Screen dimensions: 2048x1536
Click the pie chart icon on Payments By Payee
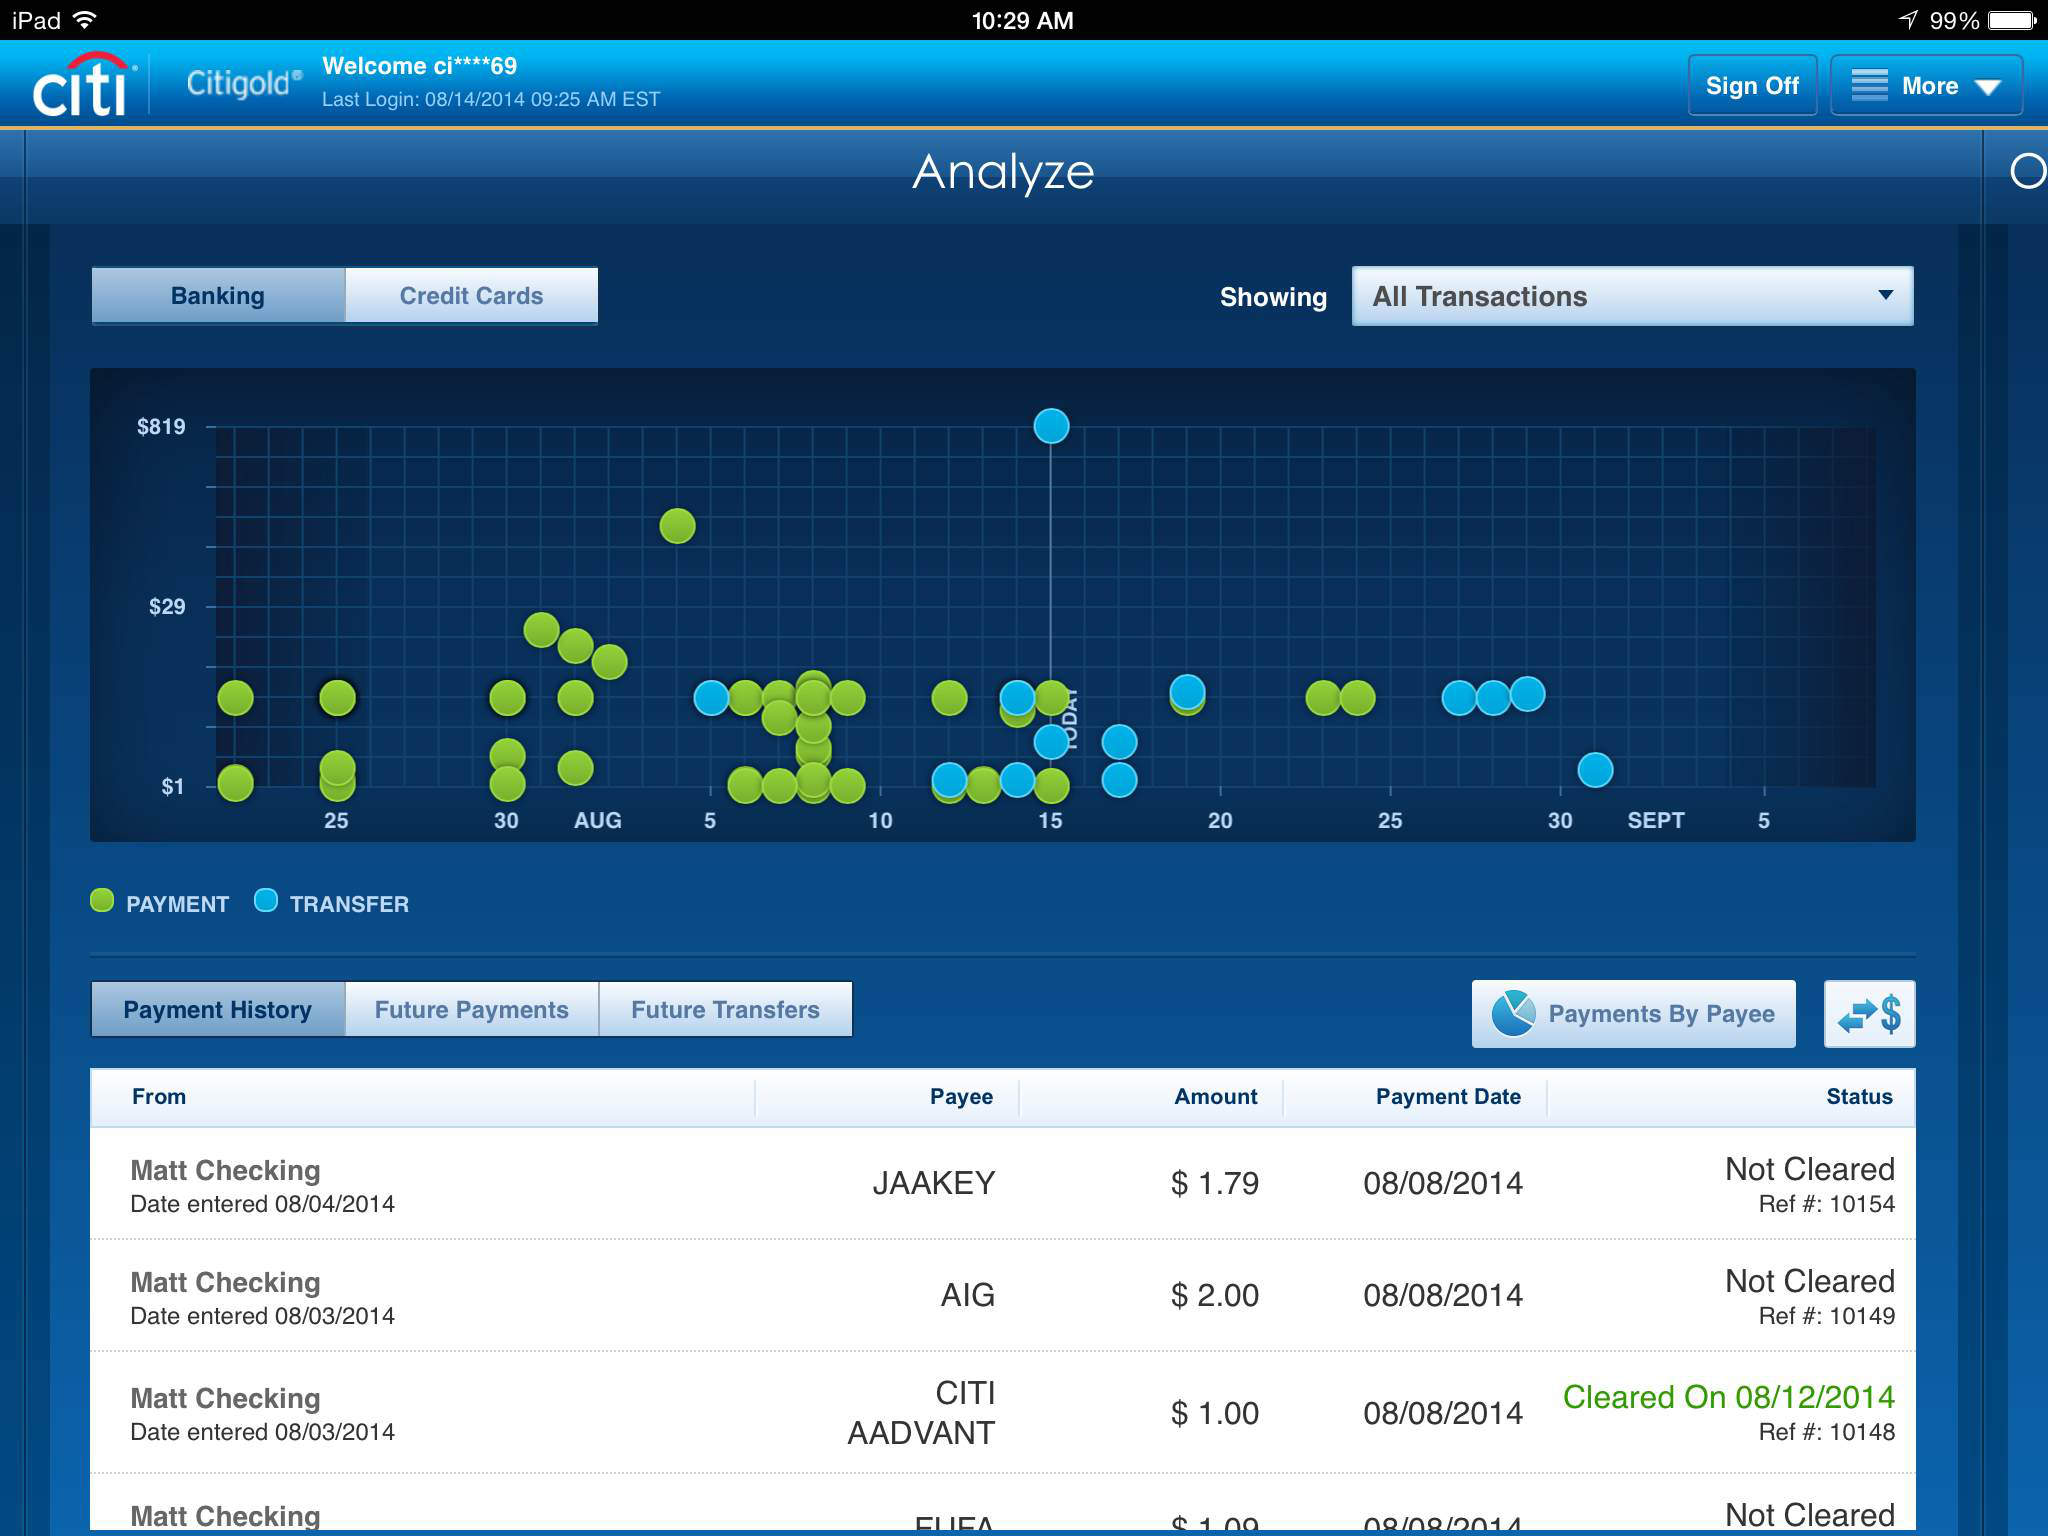[1513, 1014]
